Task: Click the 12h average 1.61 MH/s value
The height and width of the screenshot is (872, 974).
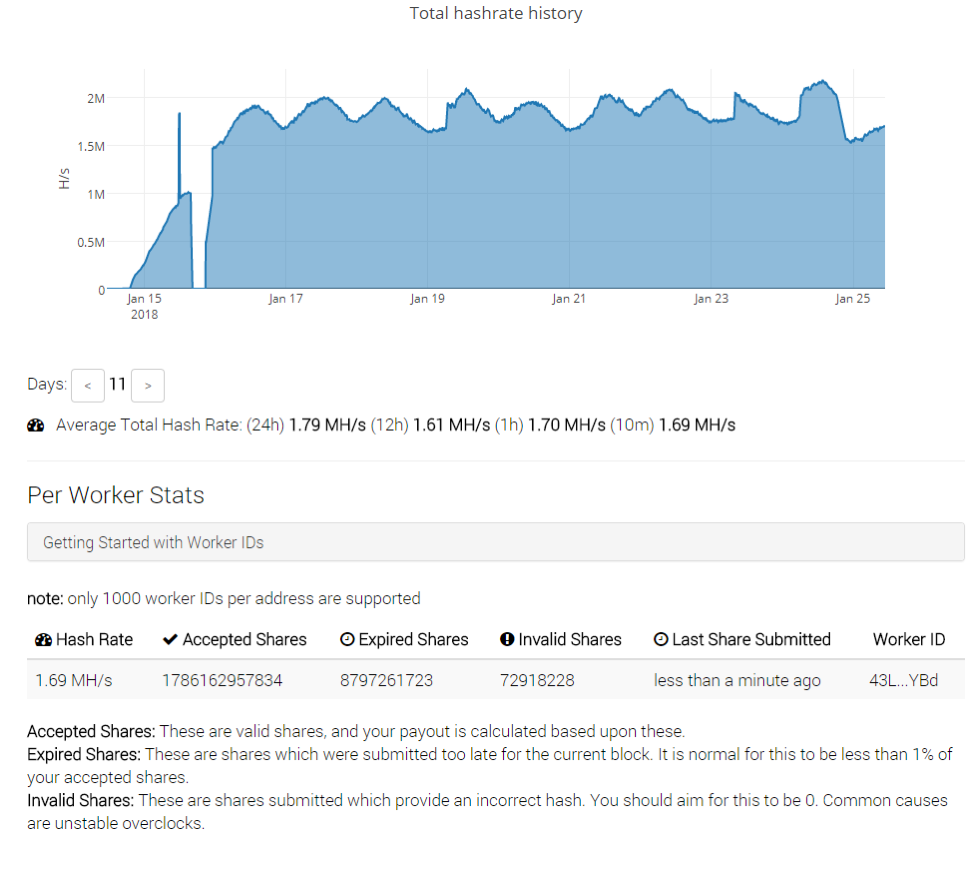Action: pos(452,425)
